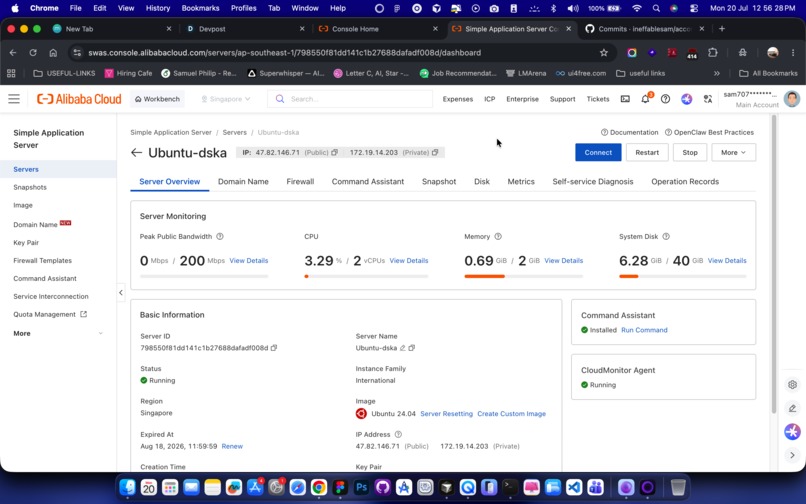
Task: Click the Memory usage progress bar
Action: pyautogui.click(x=523, y=276)
